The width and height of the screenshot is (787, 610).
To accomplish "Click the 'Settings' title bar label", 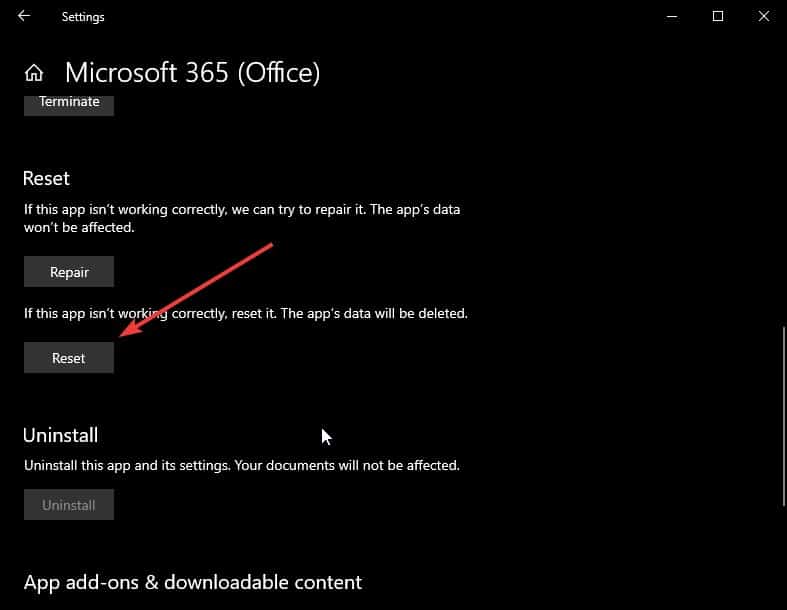I will tap(83, 17).
